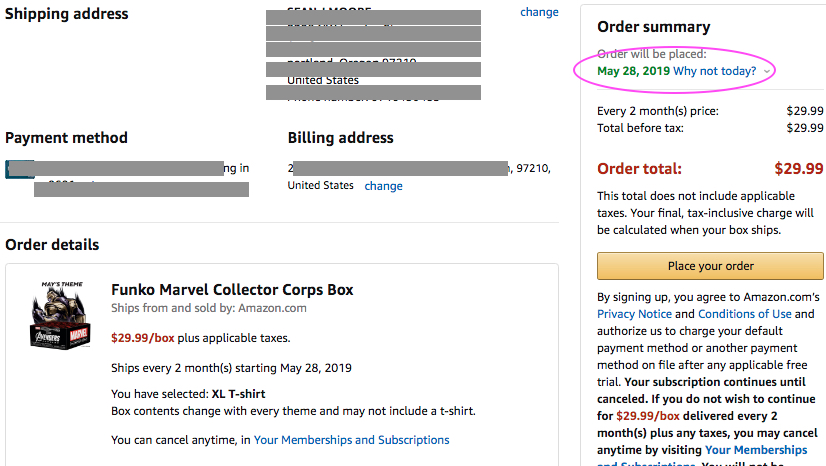Click the Payment method heading
The image size is (826, 466).
66,138
